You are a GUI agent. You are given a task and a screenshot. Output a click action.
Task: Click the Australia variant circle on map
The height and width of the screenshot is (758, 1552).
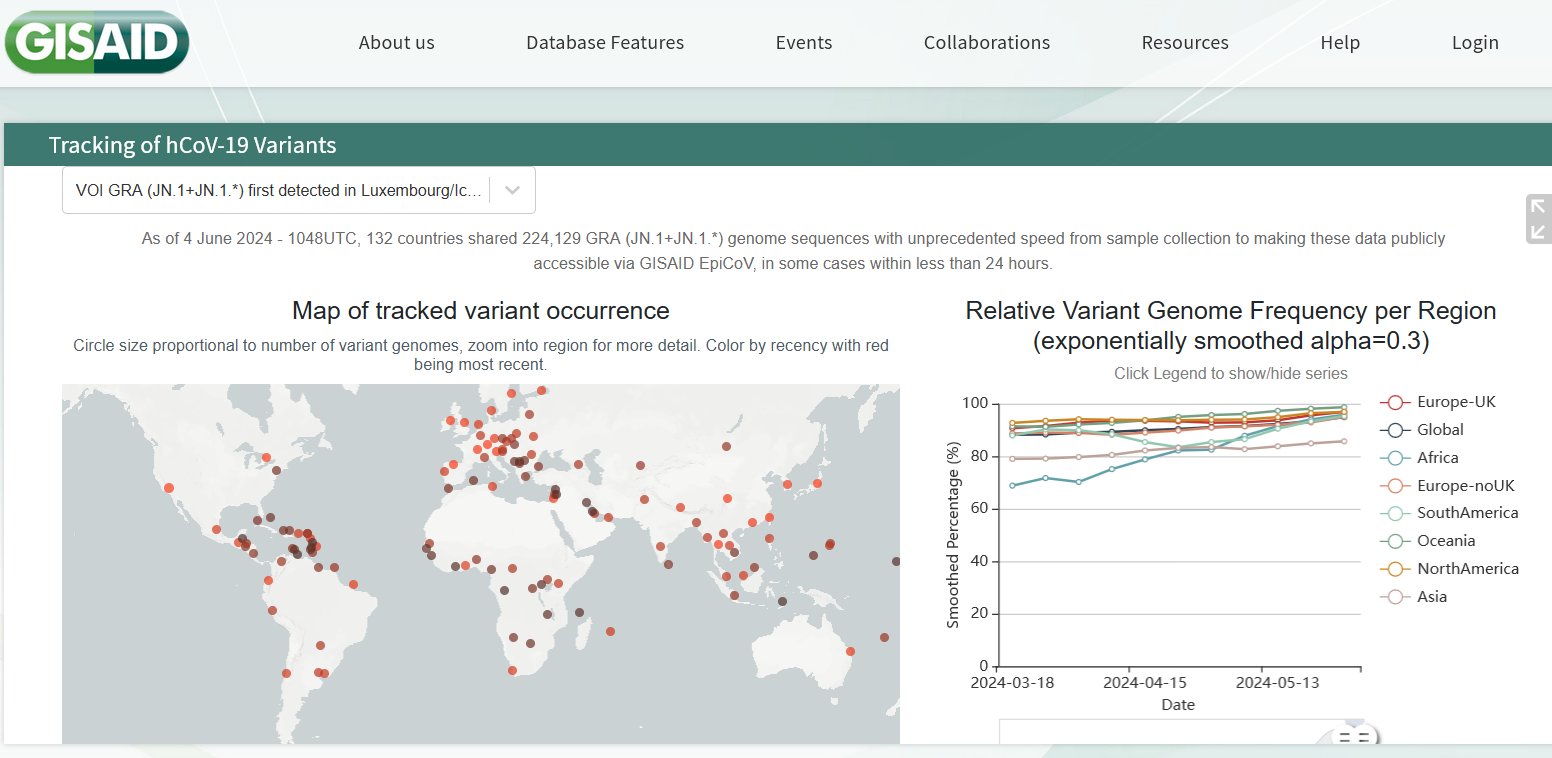tap(850, 651)
